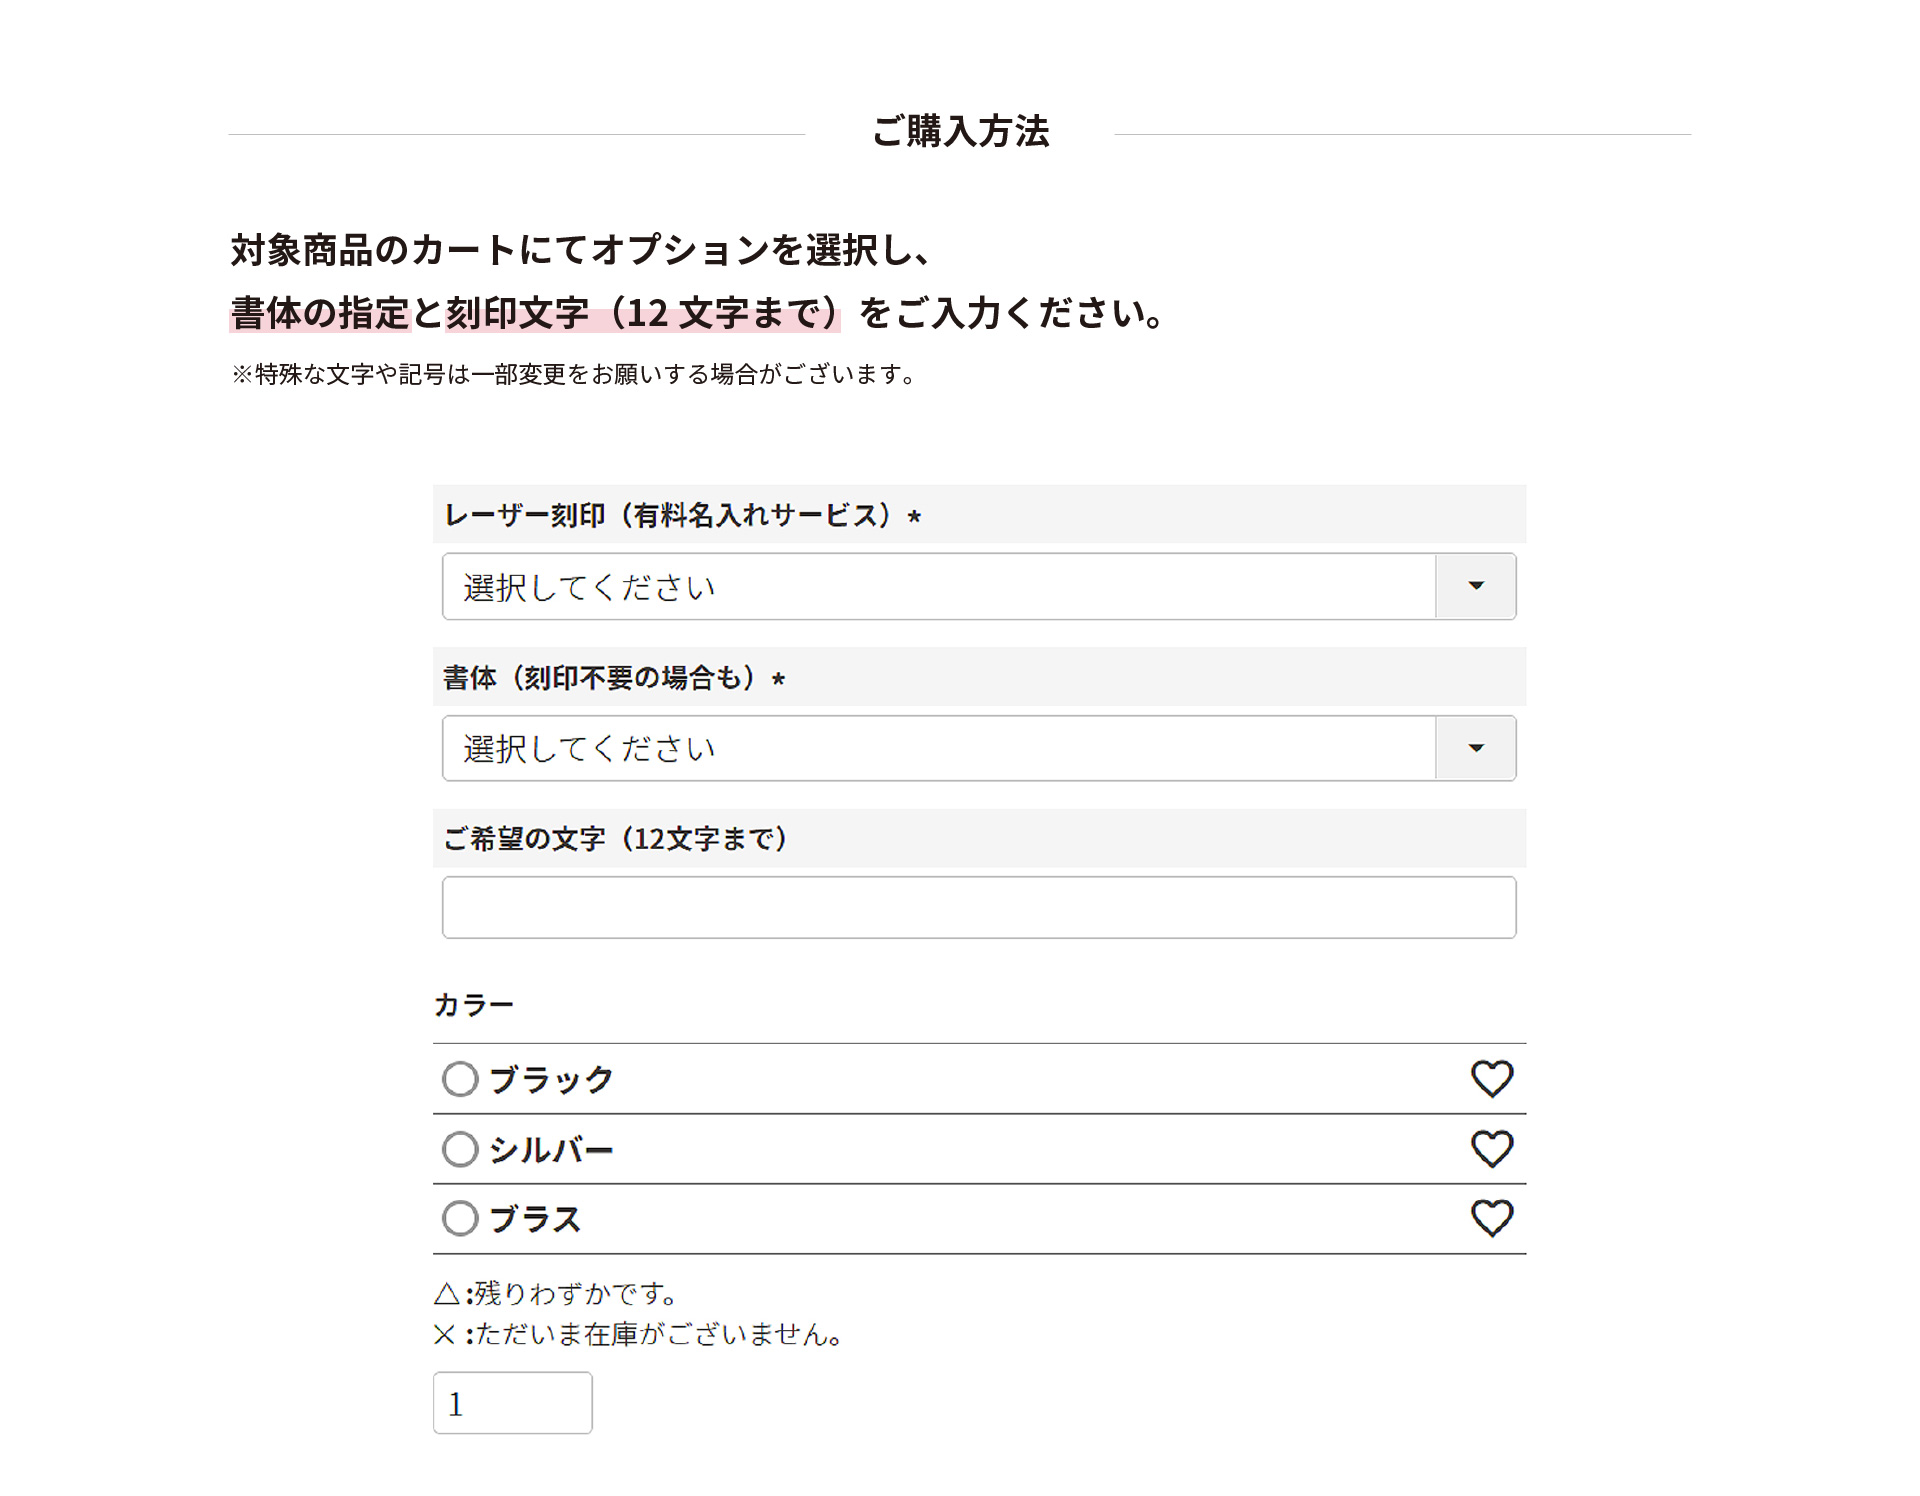The height and width of the screenshot is (1496, 1920).
Task: Choose the シルバー radio option
Action: (460, 1149)
